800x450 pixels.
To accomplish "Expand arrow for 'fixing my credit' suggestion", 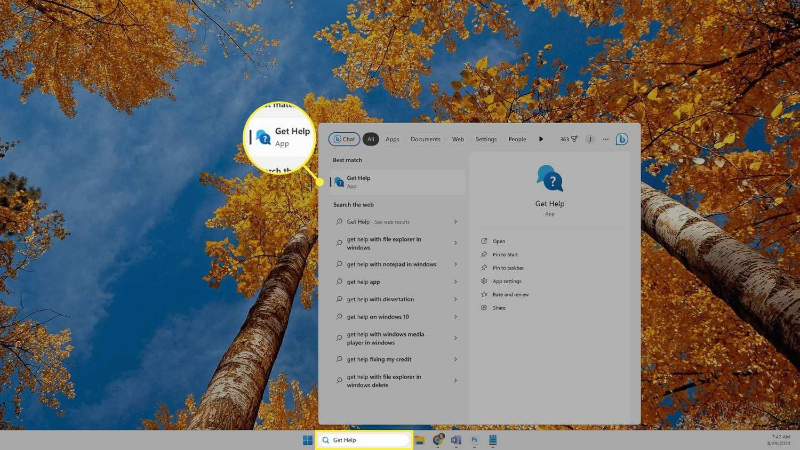I will coord(456,359).
